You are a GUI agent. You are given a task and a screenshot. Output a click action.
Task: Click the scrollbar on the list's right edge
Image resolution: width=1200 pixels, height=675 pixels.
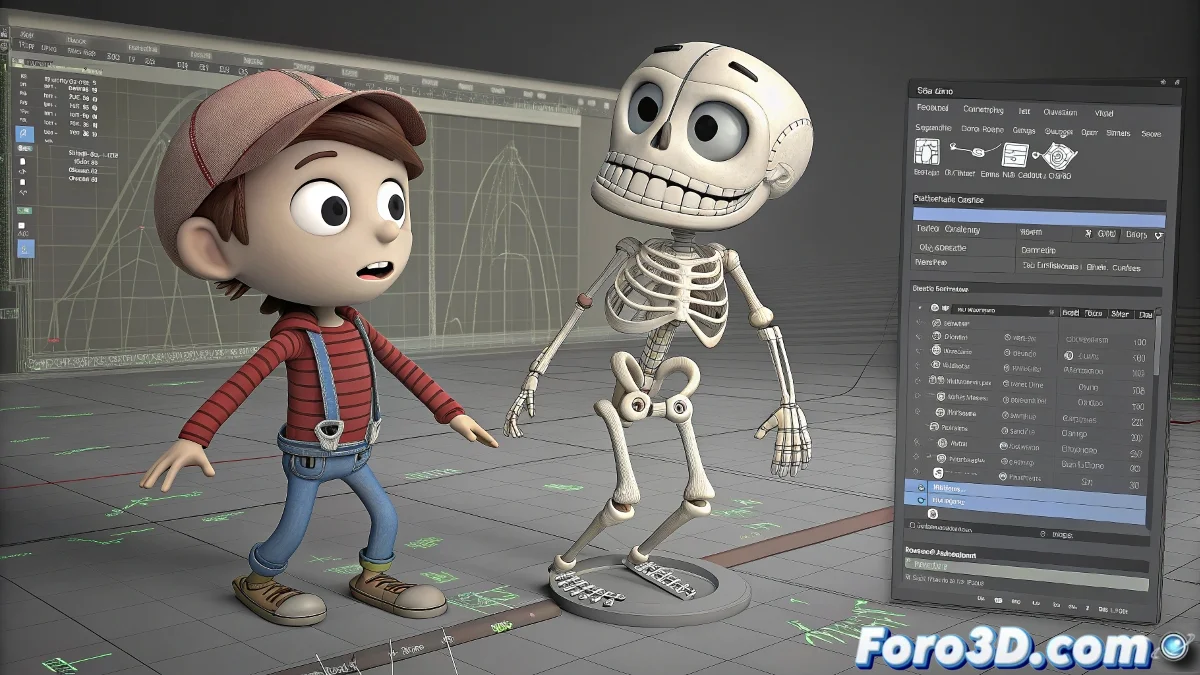1158,345
